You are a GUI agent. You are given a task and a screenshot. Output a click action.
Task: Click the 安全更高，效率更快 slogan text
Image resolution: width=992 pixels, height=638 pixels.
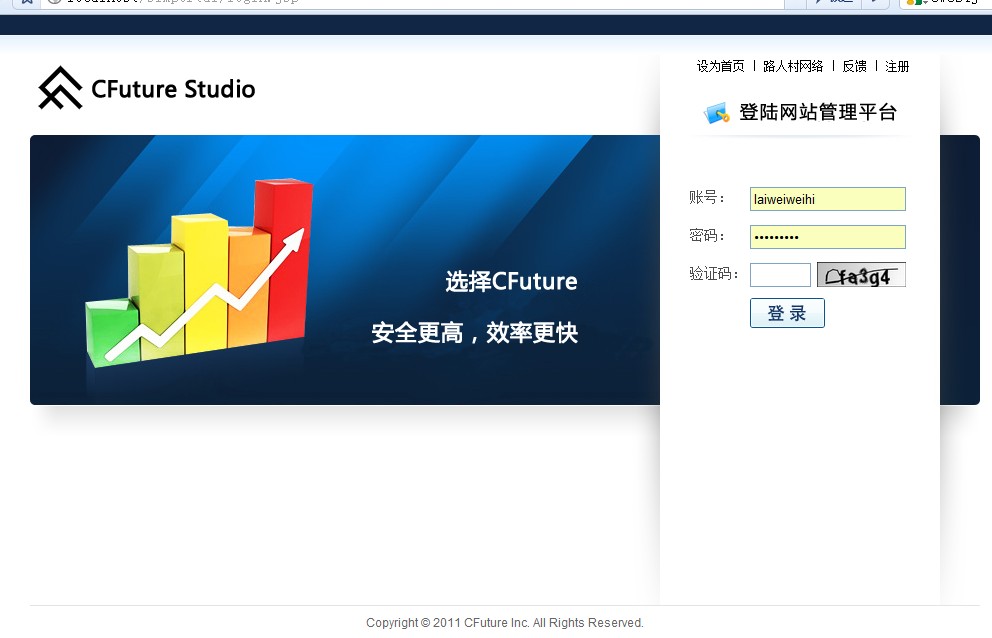(474, 333)
